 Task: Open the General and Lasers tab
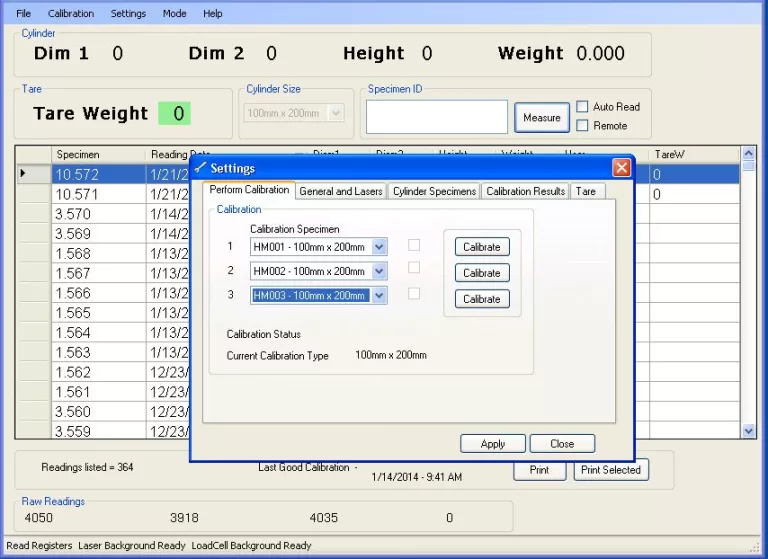[x=341, y=191]
